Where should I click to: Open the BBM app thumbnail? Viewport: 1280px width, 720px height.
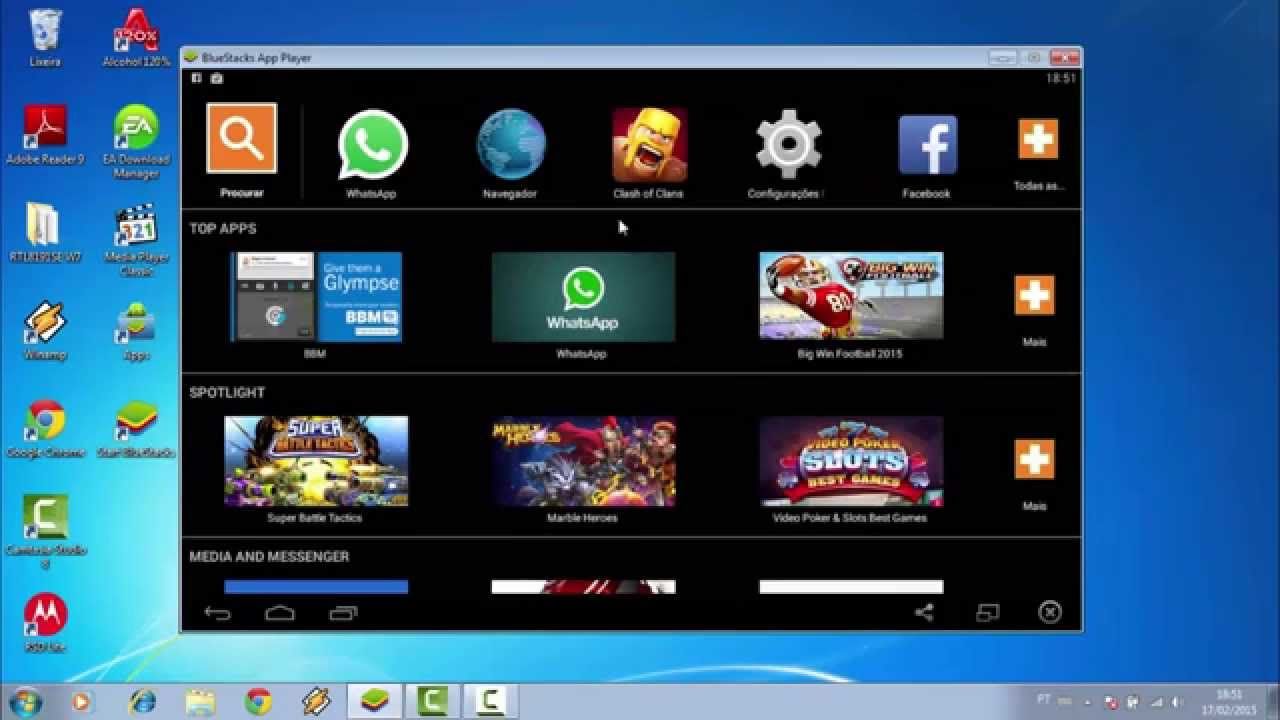point(316,297)
